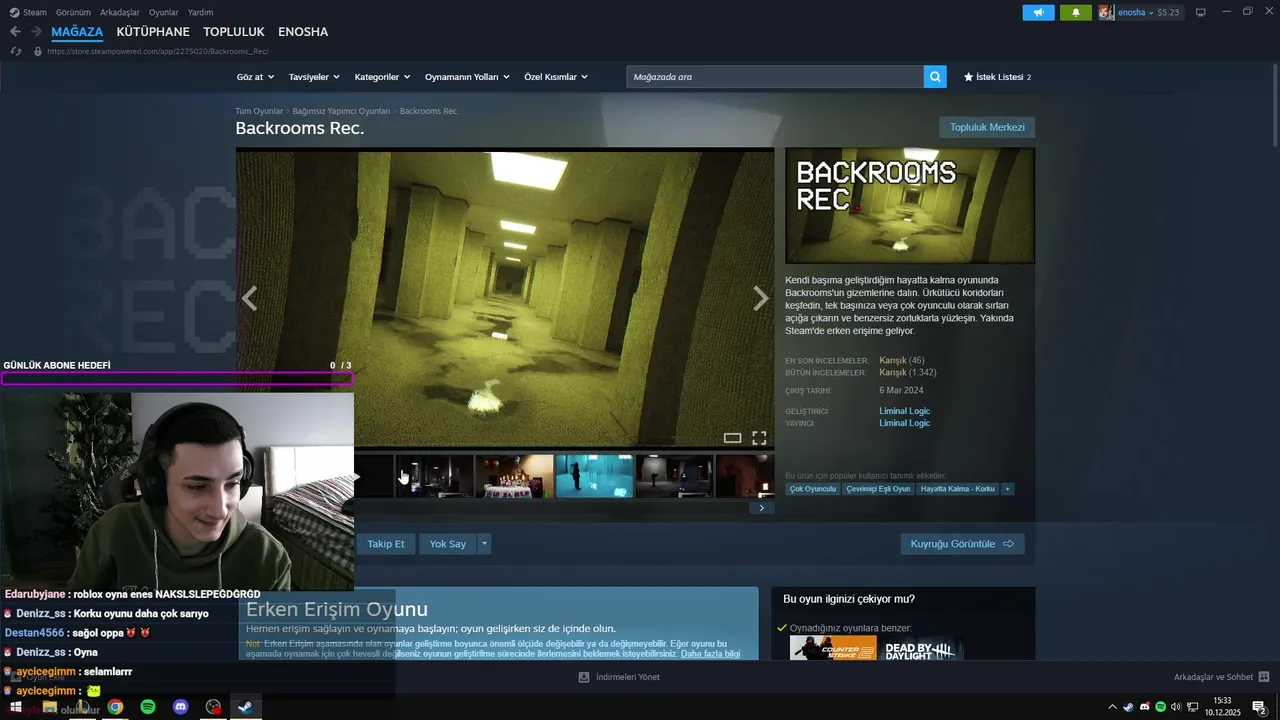
Task: Open the Steam menu
Action: (x=28, y=12)
